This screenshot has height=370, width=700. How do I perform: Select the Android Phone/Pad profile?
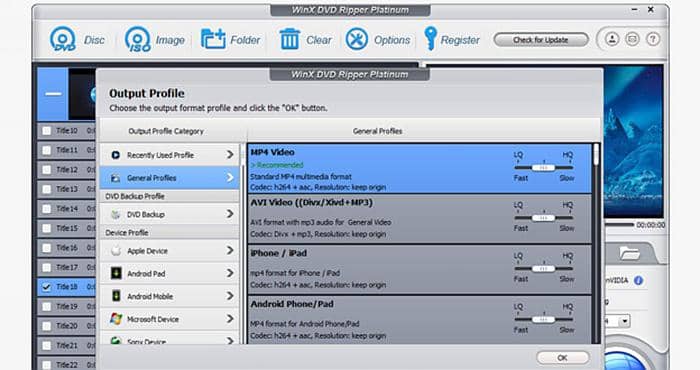pyautogui.click(x=420, y=320)
